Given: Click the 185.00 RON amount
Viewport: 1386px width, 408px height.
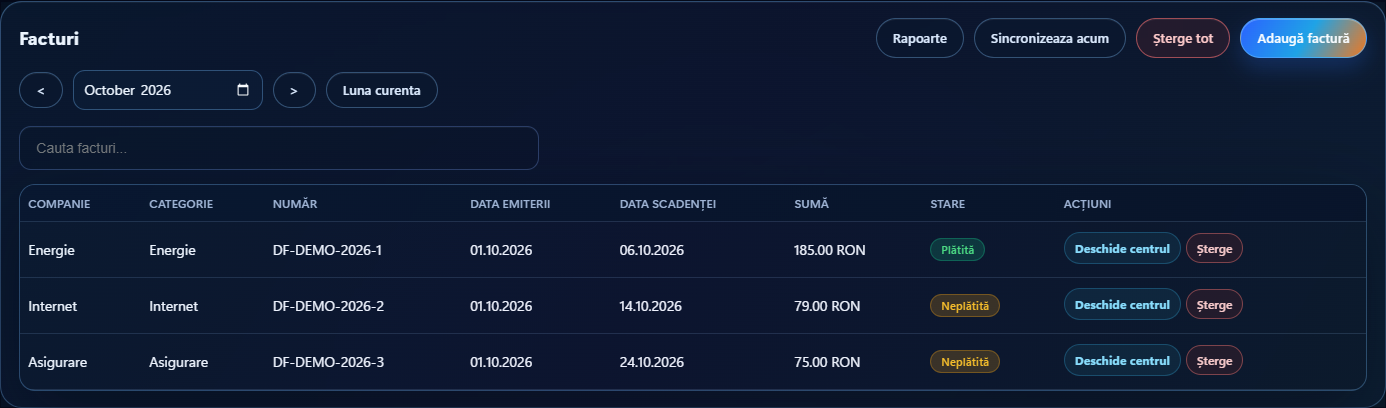Looking at the screenshot, I should pyautogui.click(x=829, y=250).
